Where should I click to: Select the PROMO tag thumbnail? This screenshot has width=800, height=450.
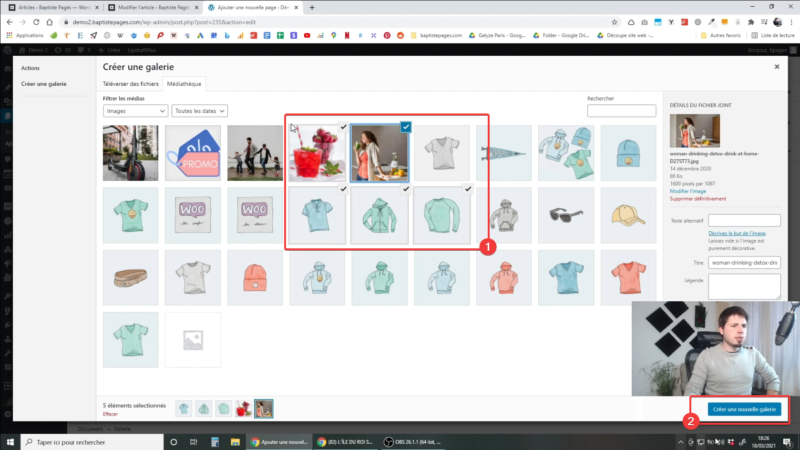(193, 153)
